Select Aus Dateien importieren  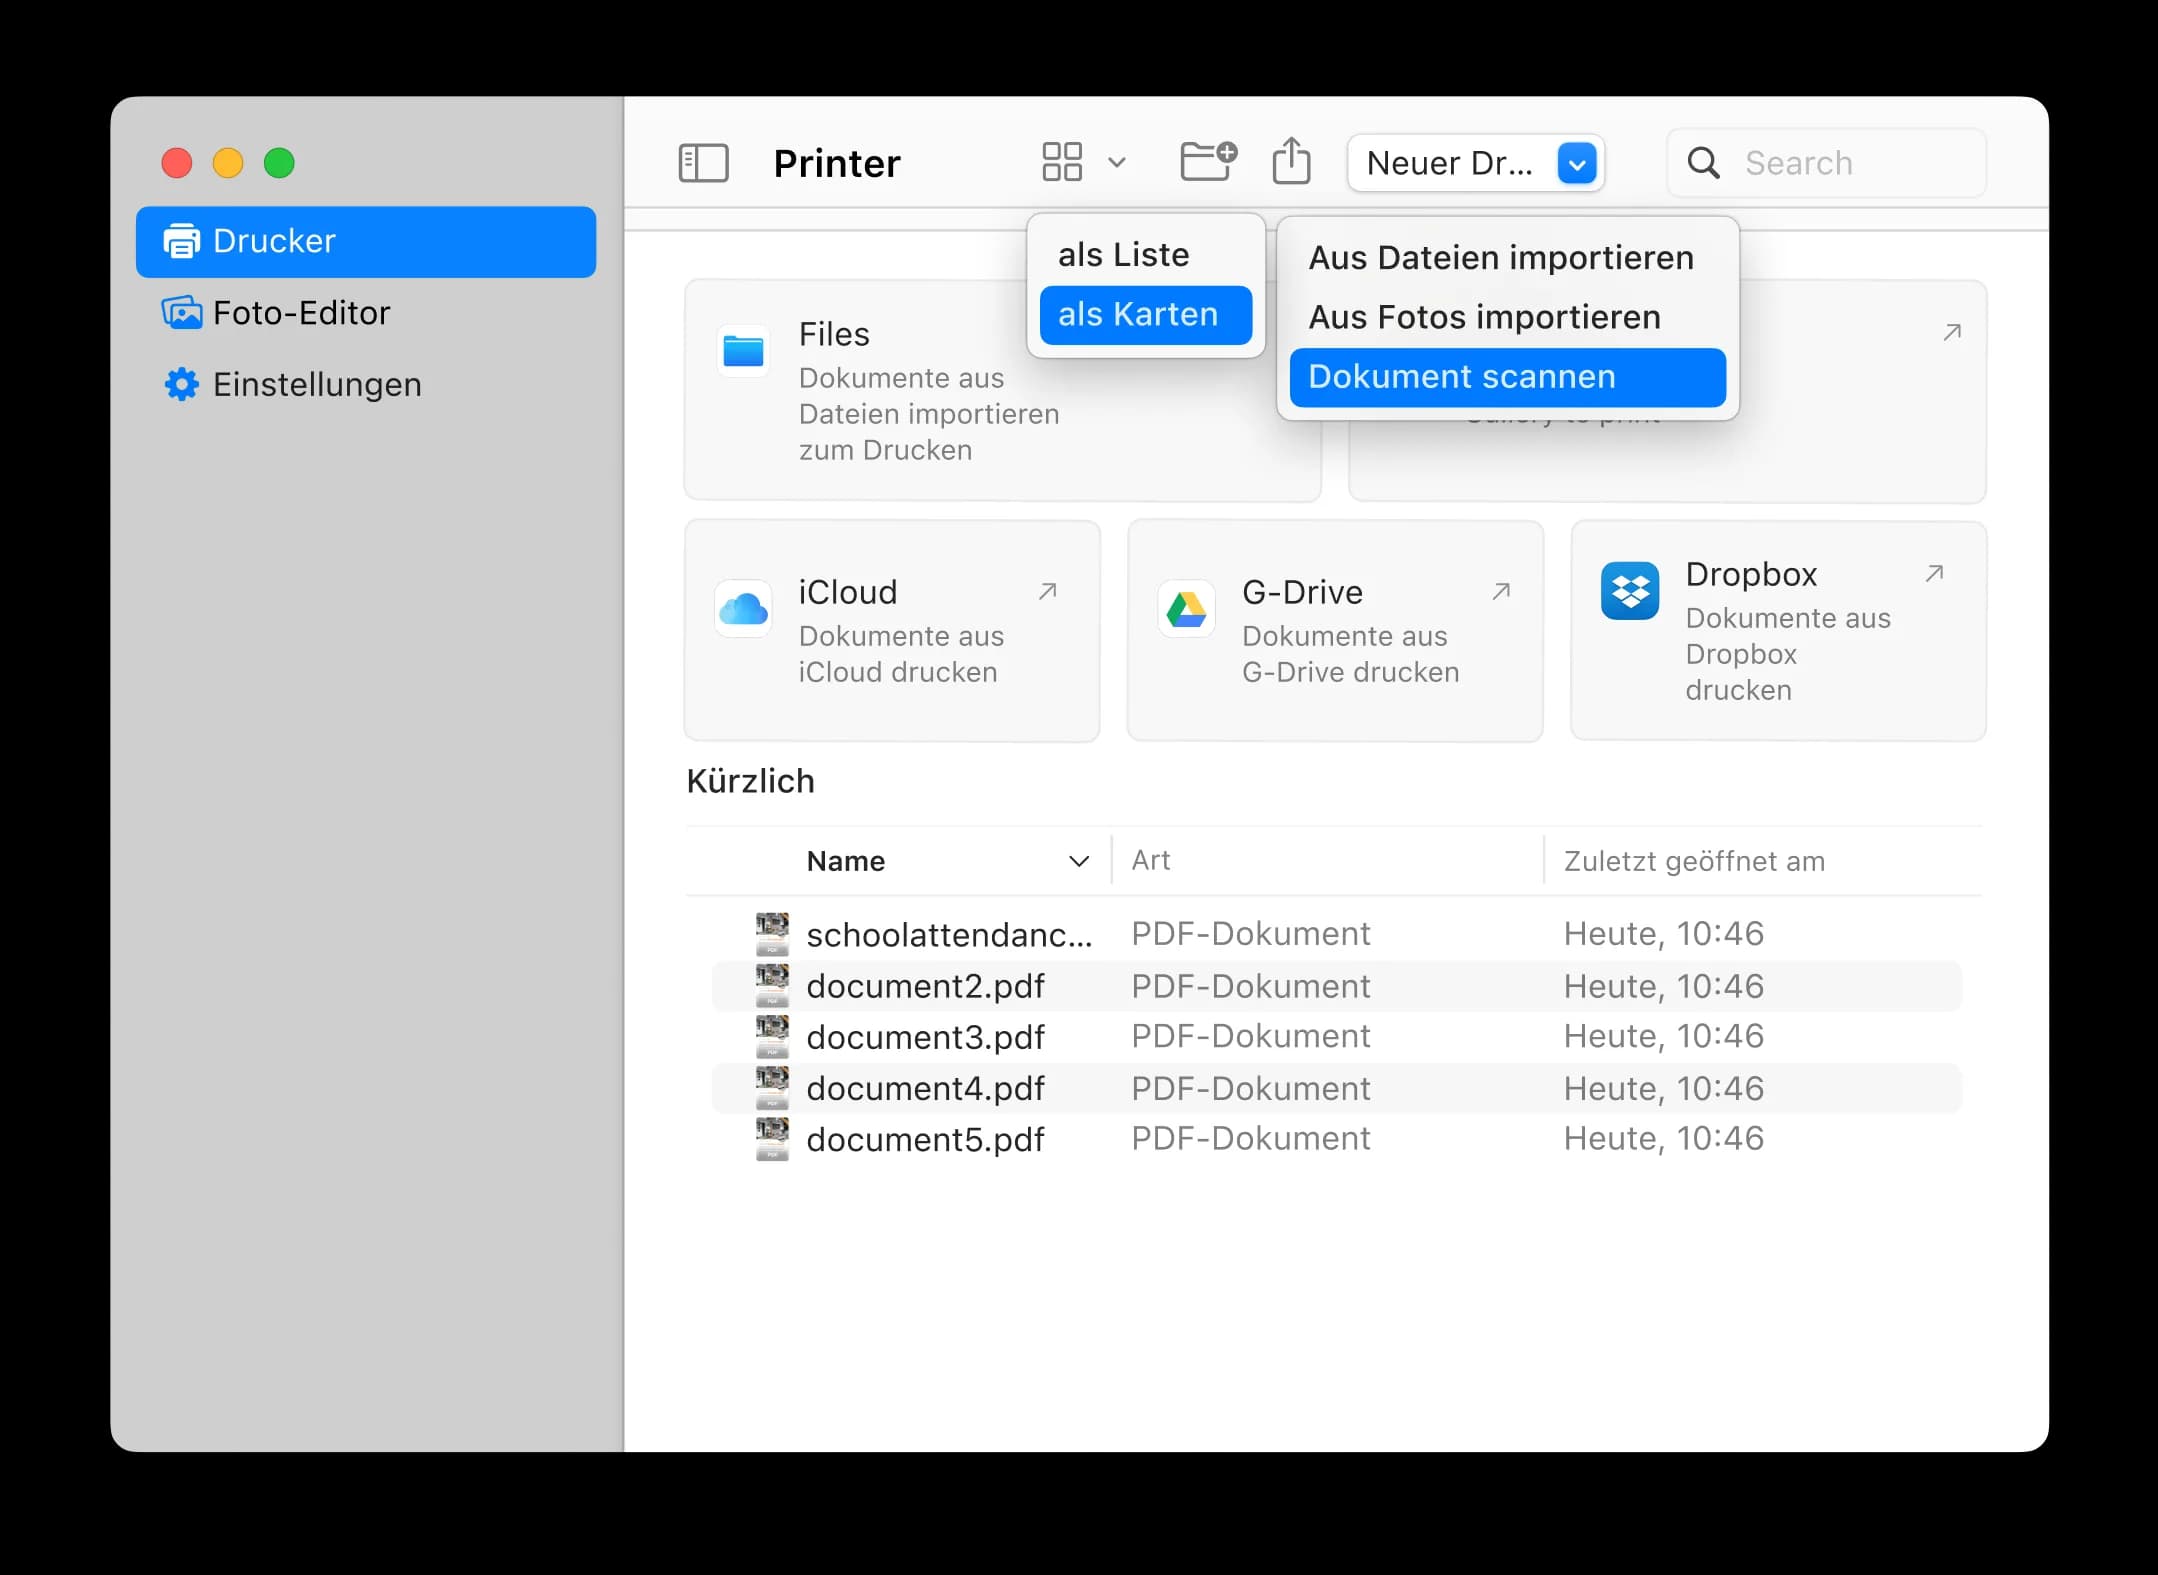pos(1507,258)
